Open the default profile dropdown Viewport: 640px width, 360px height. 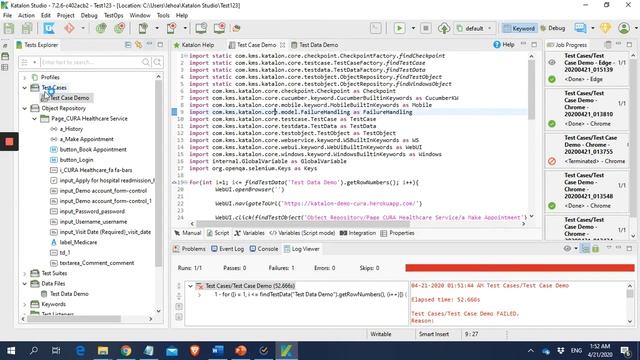(x=476, y=28)
